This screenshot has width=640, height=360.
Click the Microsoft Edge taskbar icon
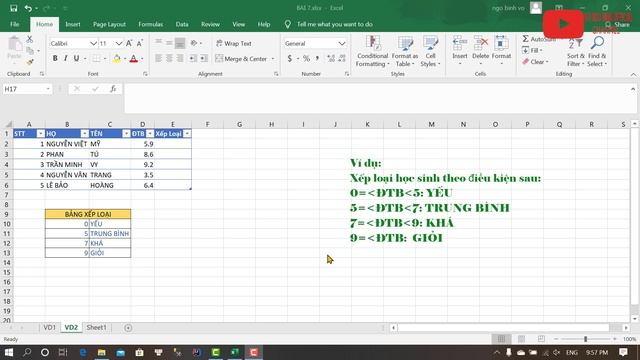(83, 352)
